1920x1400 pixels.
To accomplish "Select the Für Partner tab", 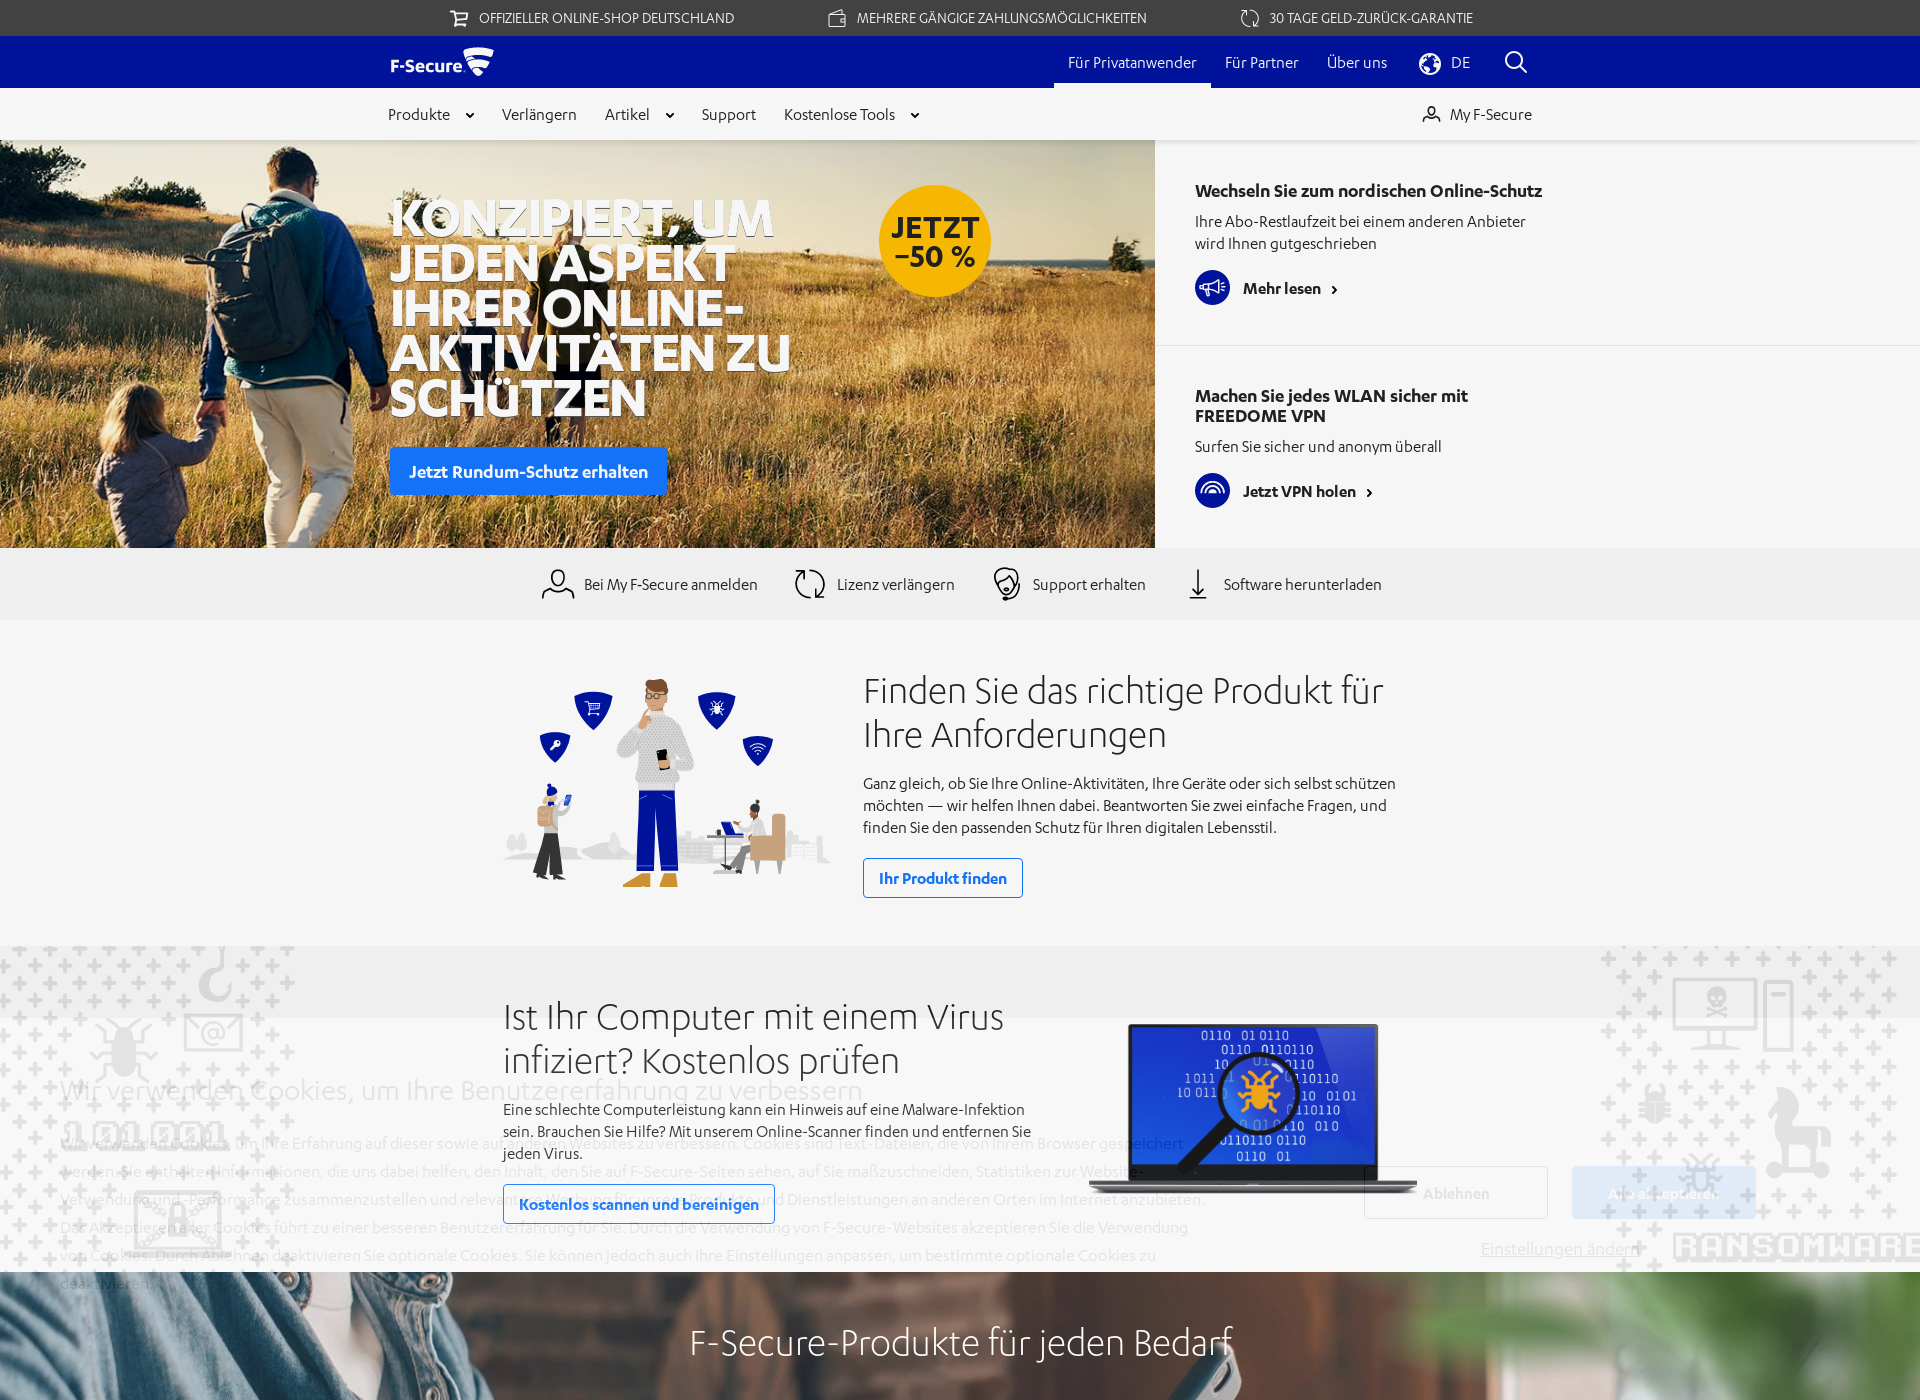I will click(1262, 63).
